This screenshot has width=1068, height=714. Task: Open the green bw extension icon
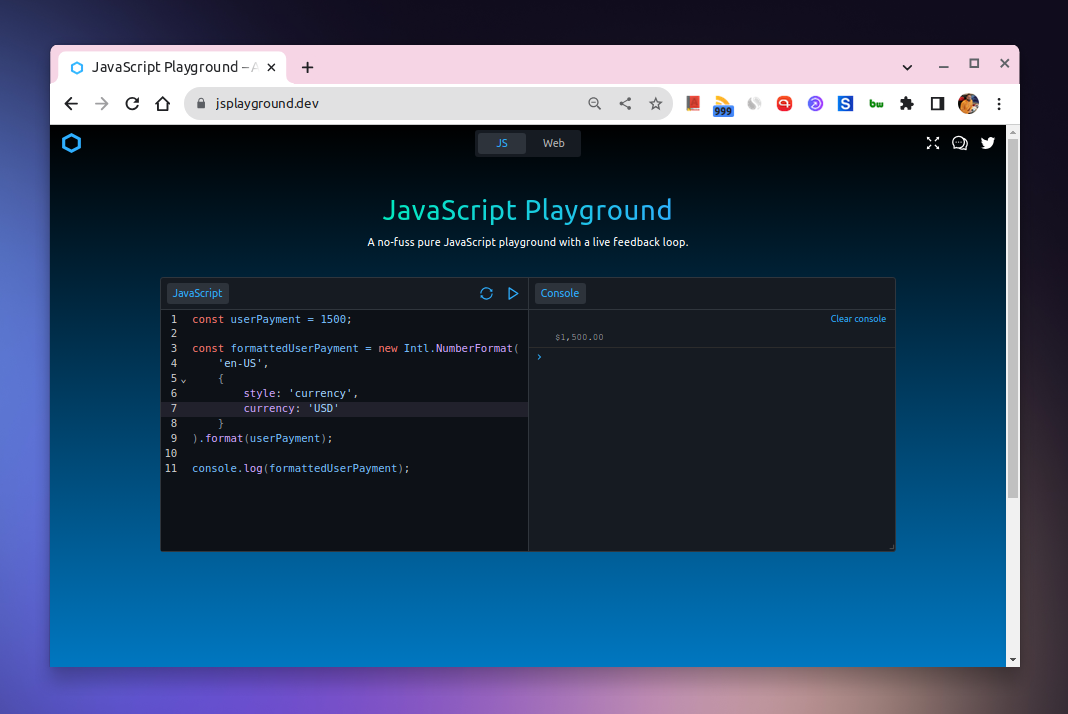click(876, 104)
